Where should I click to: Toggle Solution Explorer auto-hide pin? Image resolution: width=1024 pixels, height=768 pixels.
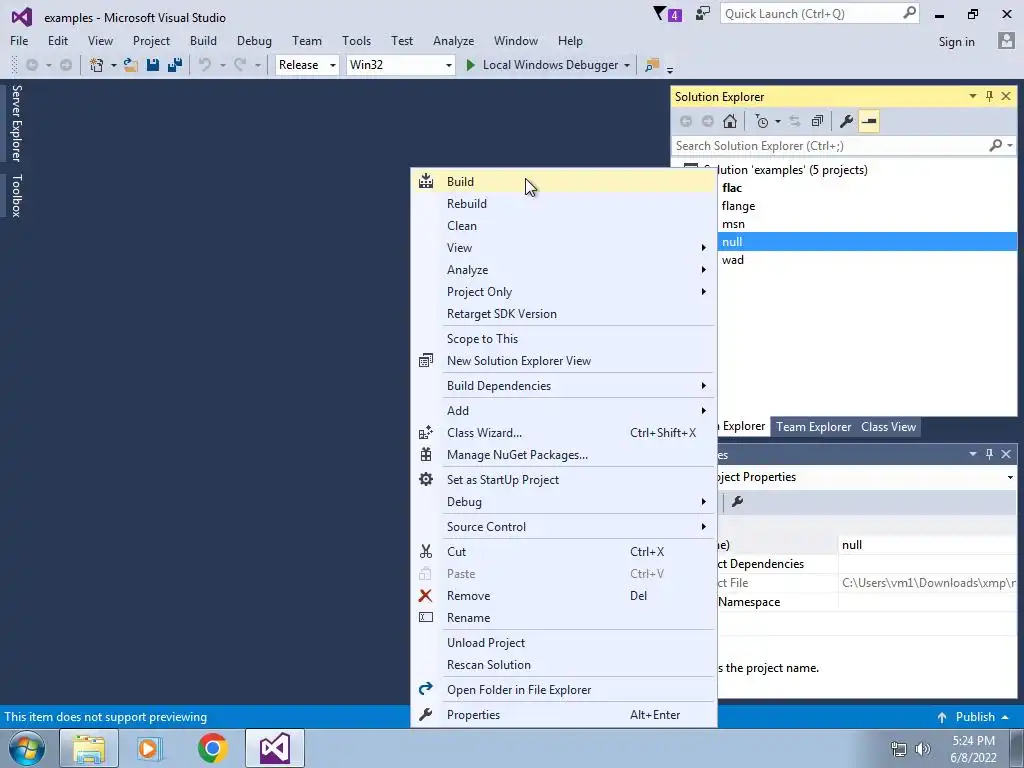pyautogui.click(x=989, y=97)
